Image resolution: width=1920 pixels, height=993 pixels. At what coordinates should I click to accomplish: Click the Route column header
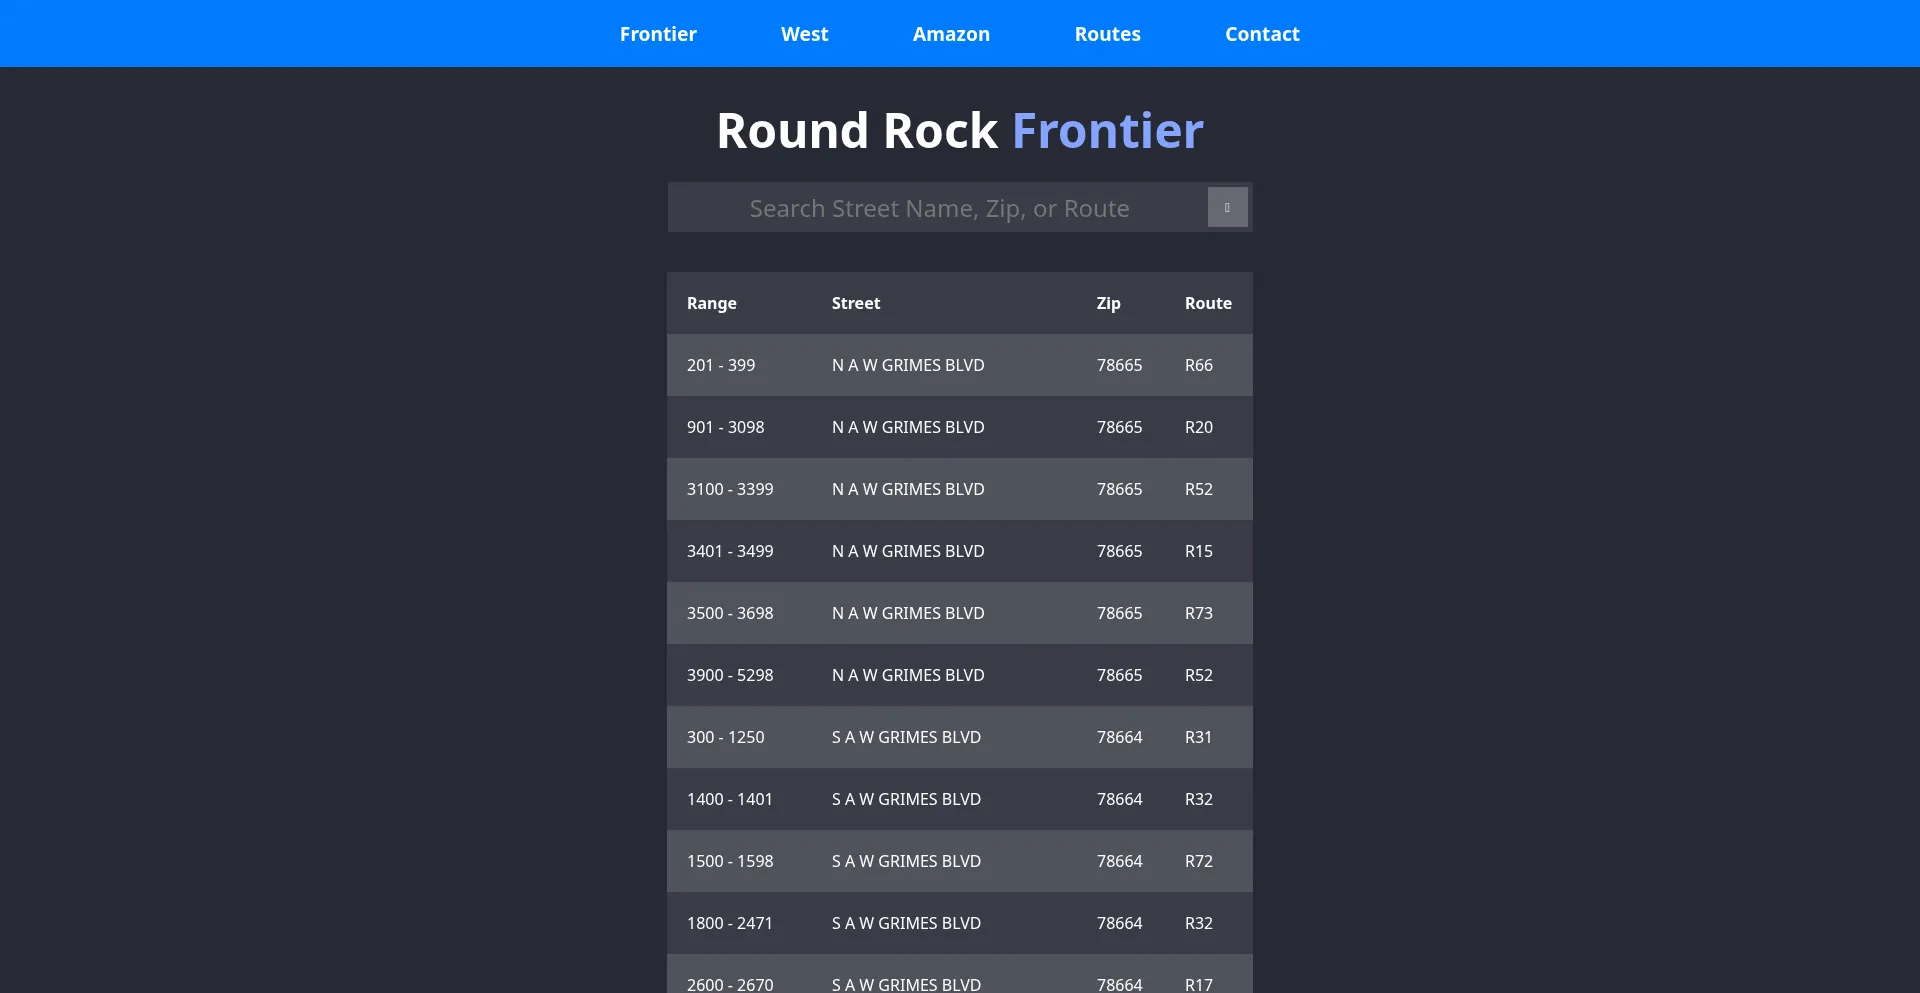pyautogui.click(x=1208, y=303)
